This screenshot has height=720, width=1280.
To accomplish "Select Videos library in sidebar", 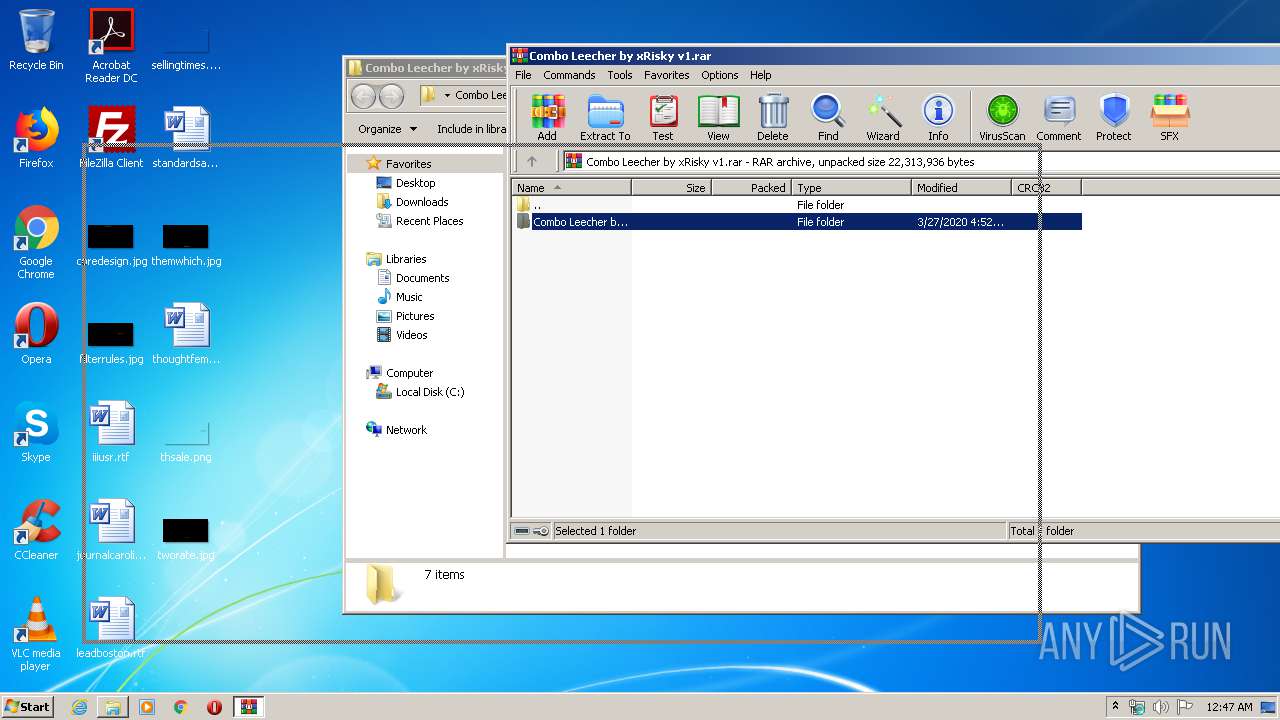I will point(411,335).
